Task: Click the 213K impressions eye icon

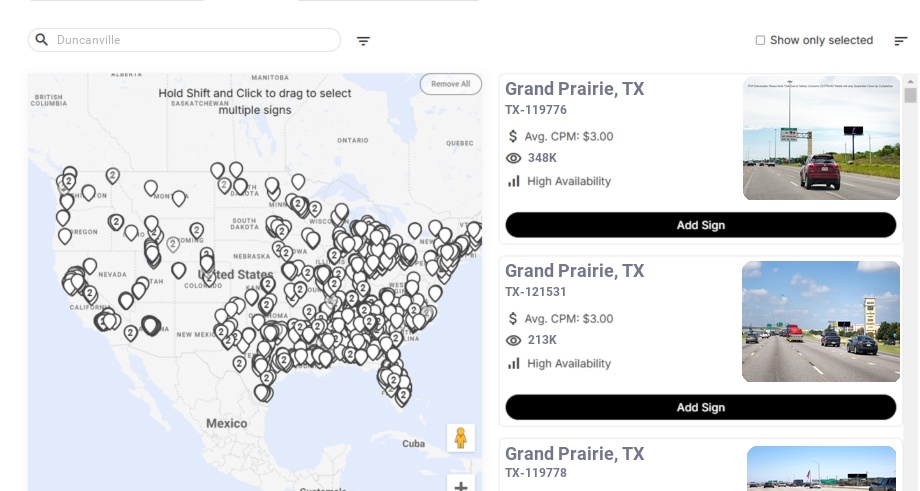Action: point(514,340)
